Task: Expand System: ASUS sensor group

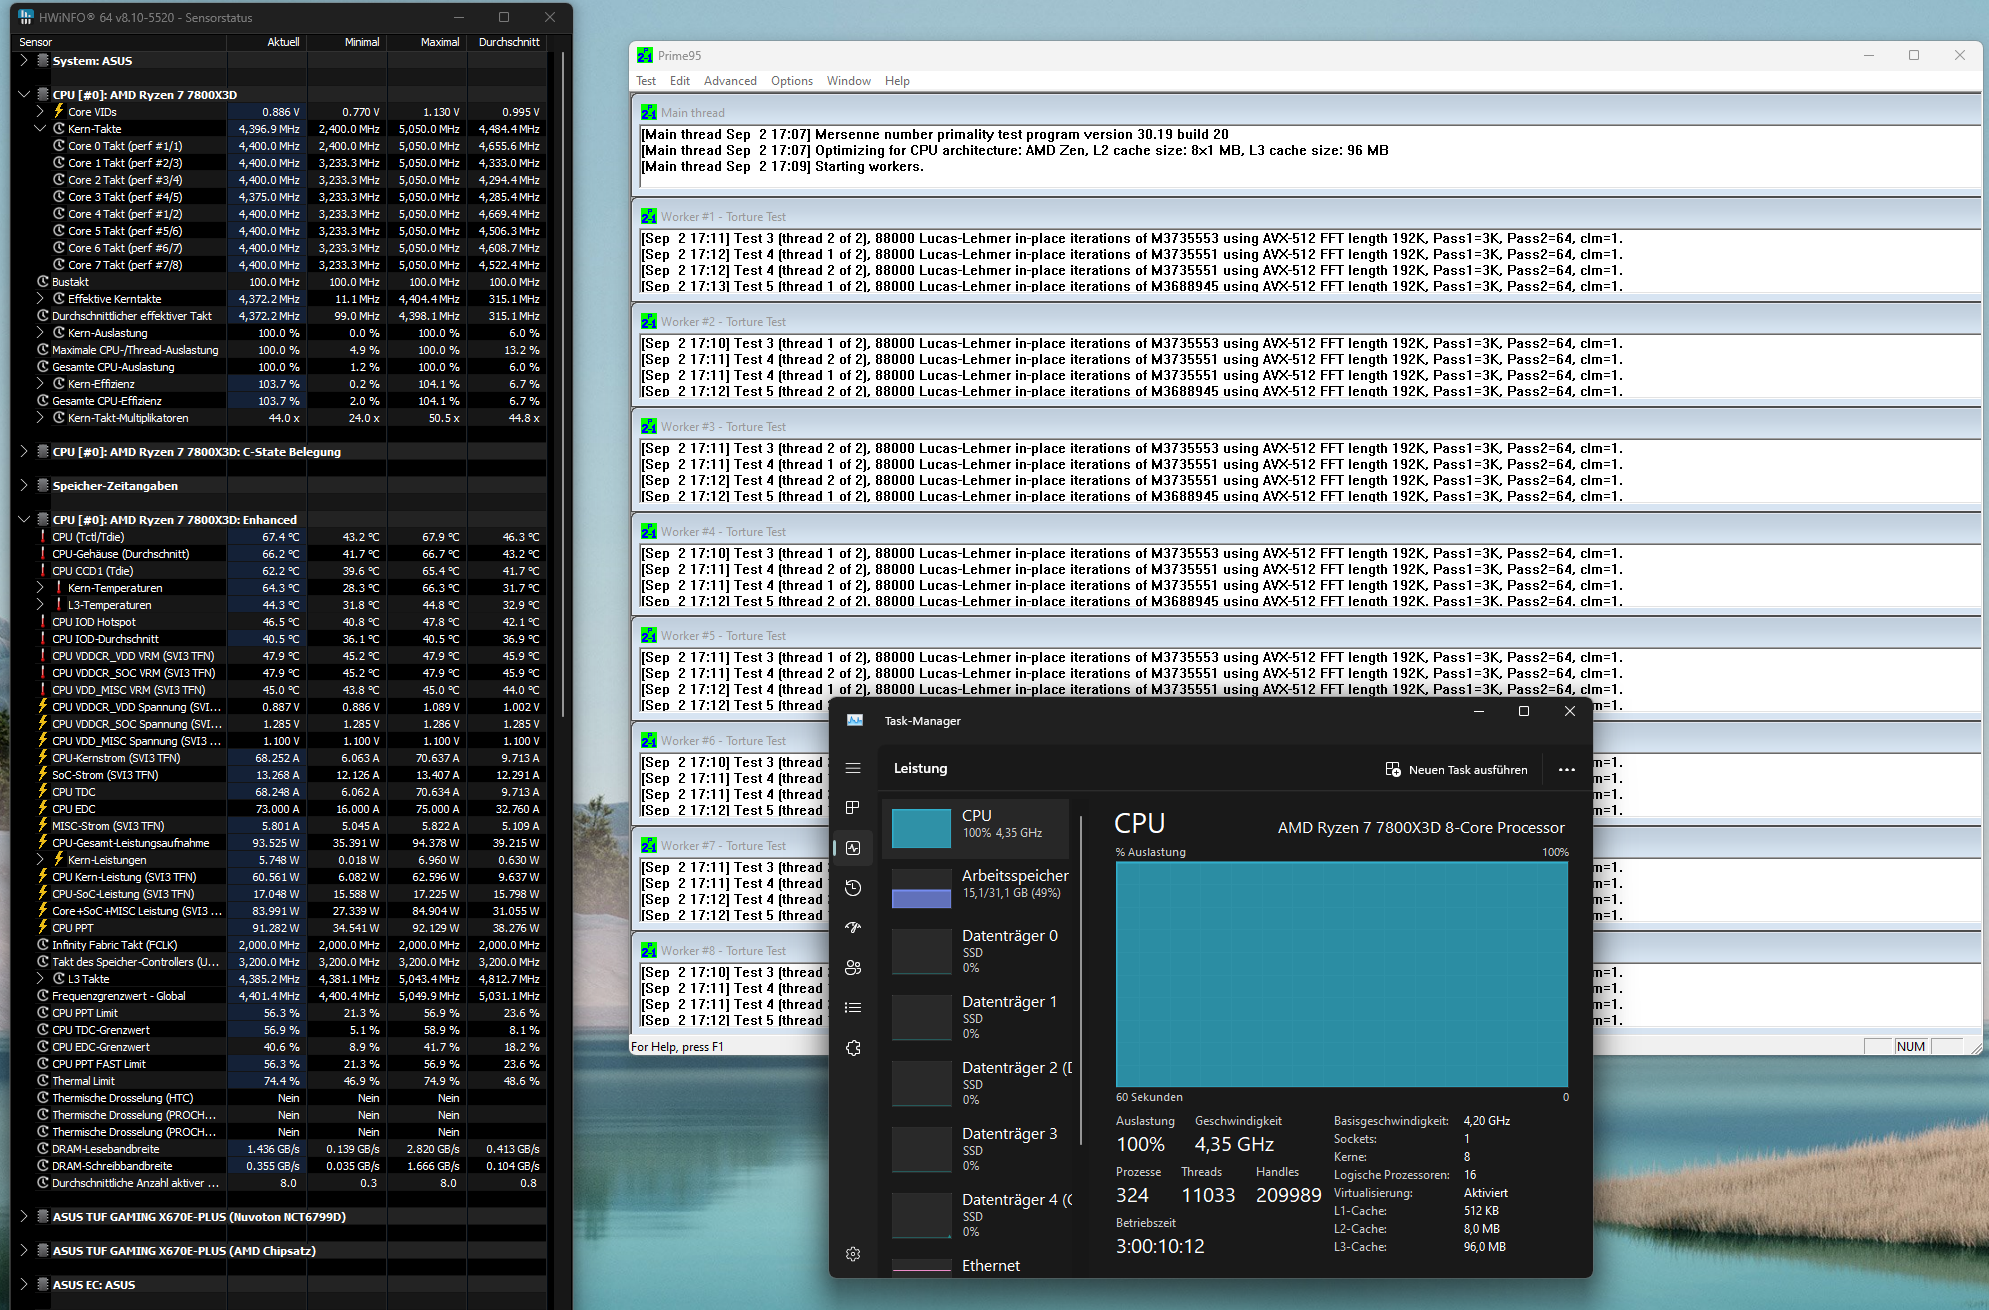Action: tap(24, 61)
